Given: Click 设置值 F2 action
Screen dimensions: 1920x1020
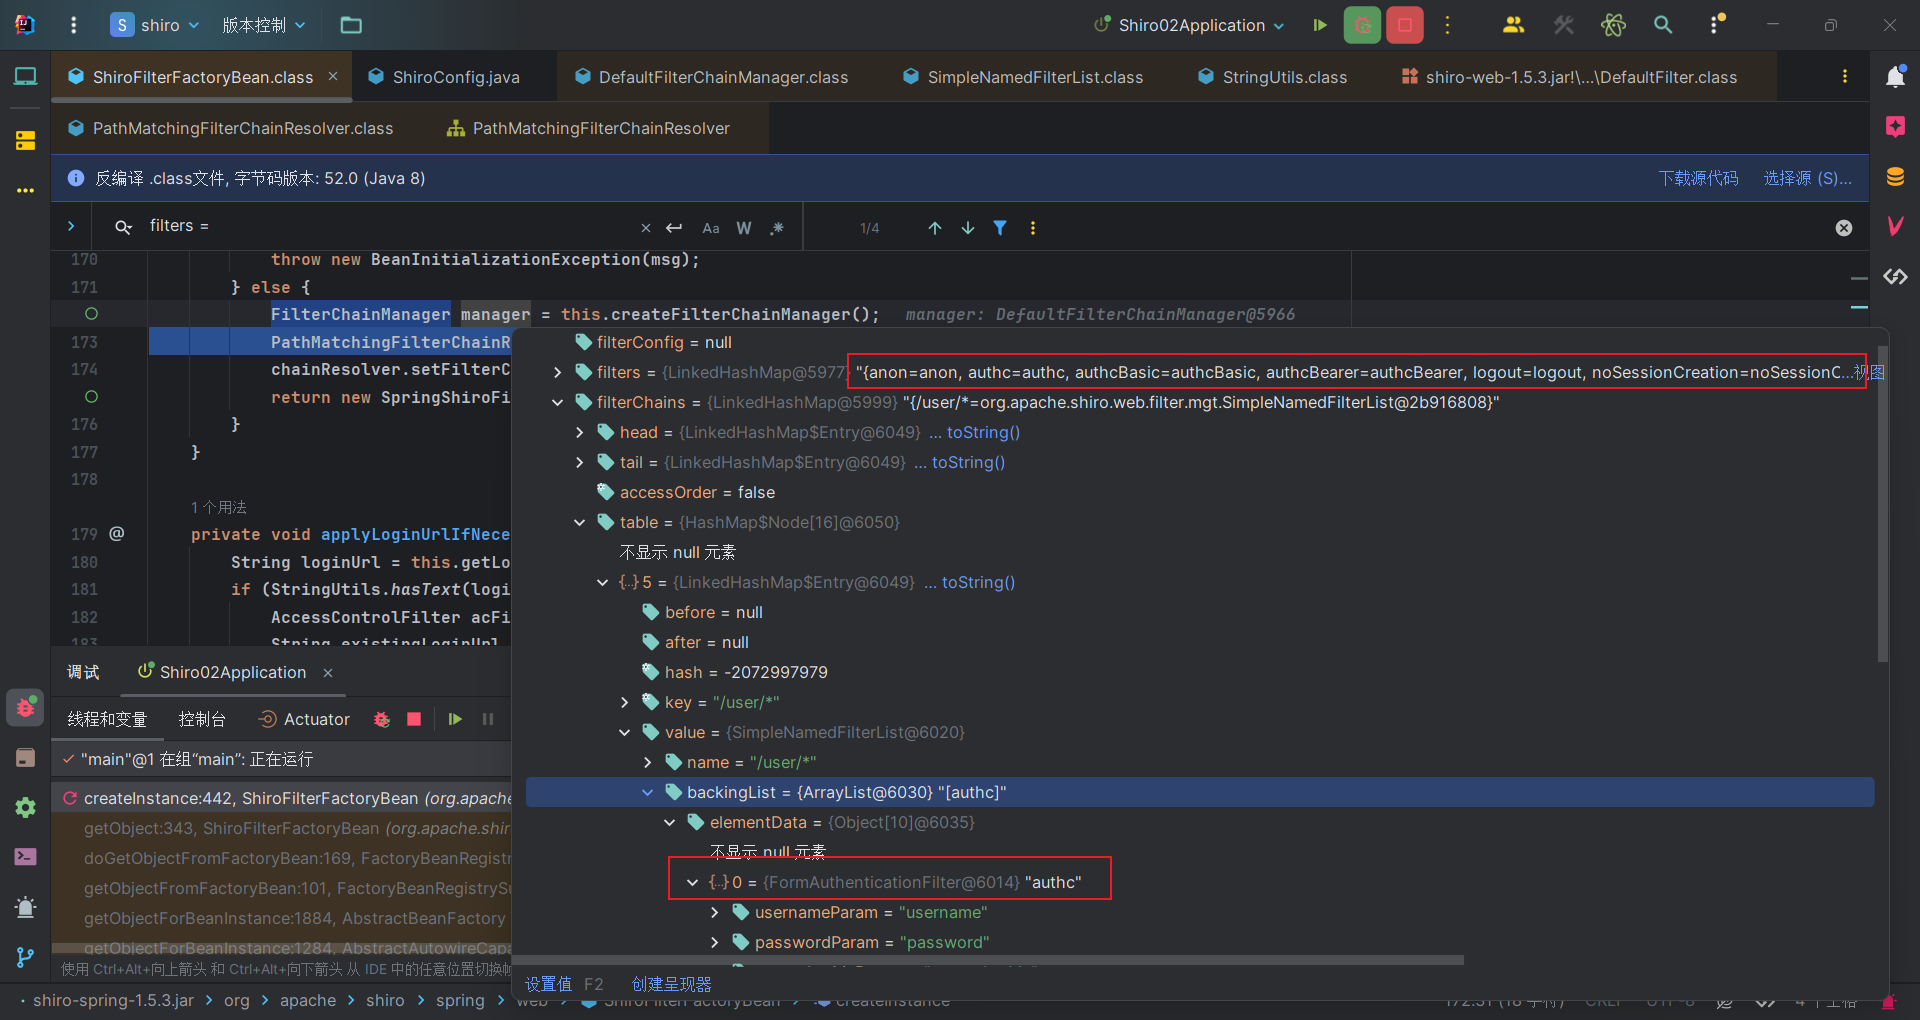Looking at the screenshot, I should click(x=564, y=984).
